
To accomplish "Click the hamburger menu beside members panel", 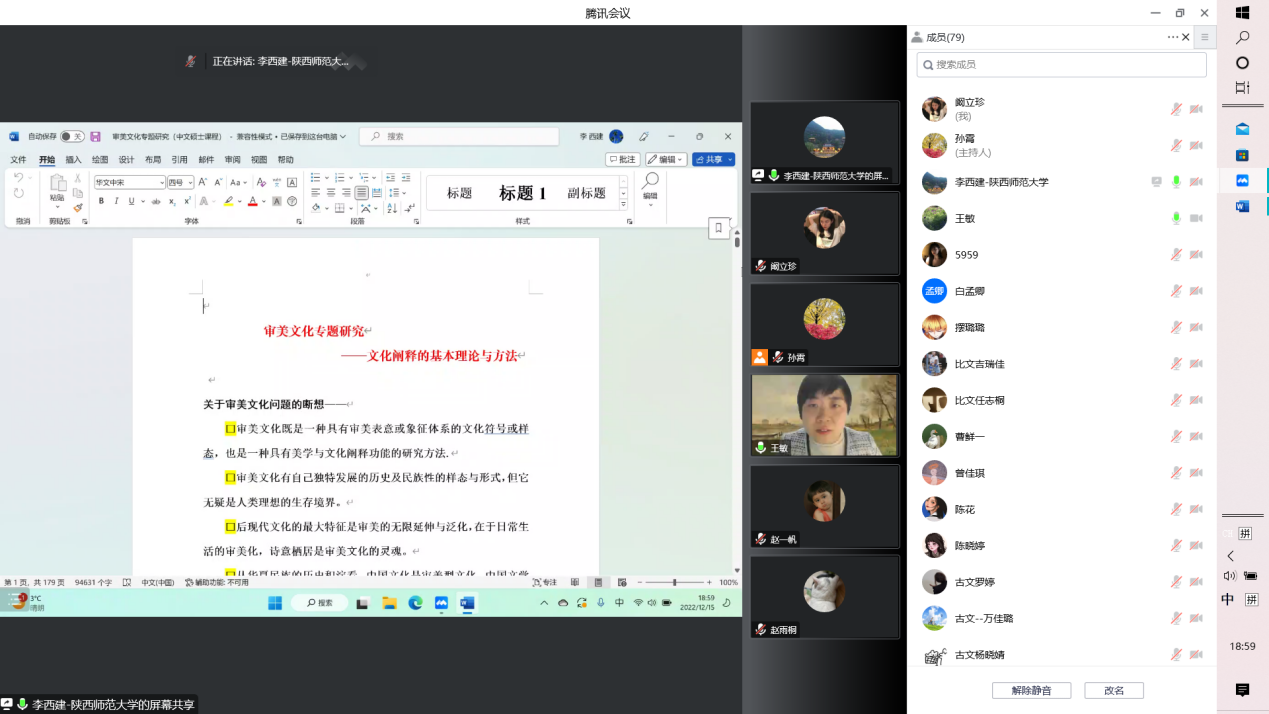I will [1204, 37].
